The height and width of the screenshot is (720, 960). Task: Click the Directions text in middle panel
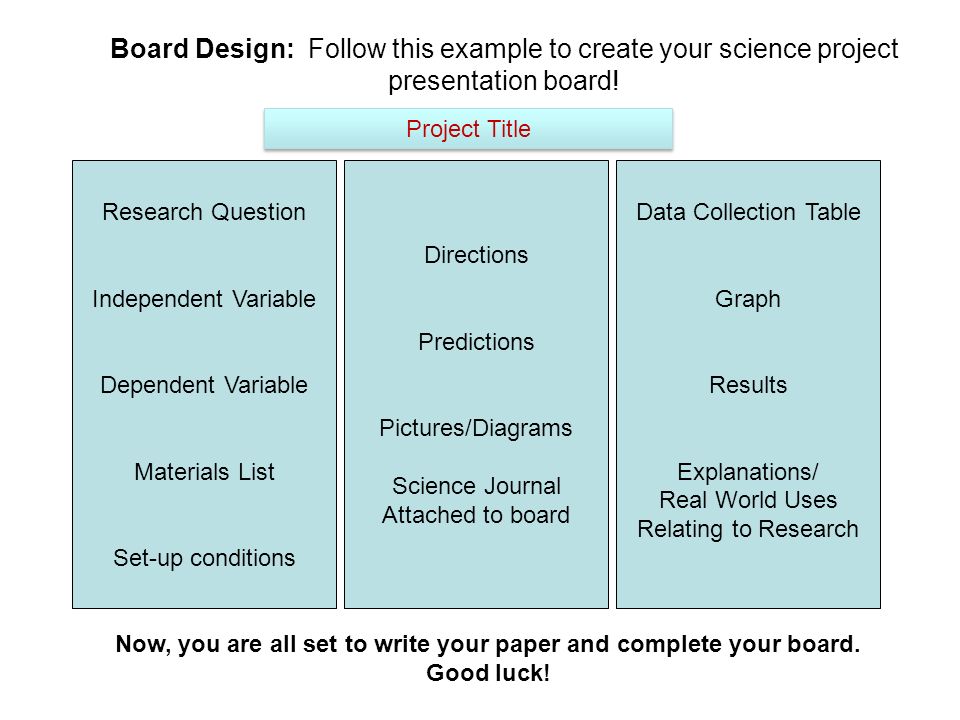(x=476, y=255)
